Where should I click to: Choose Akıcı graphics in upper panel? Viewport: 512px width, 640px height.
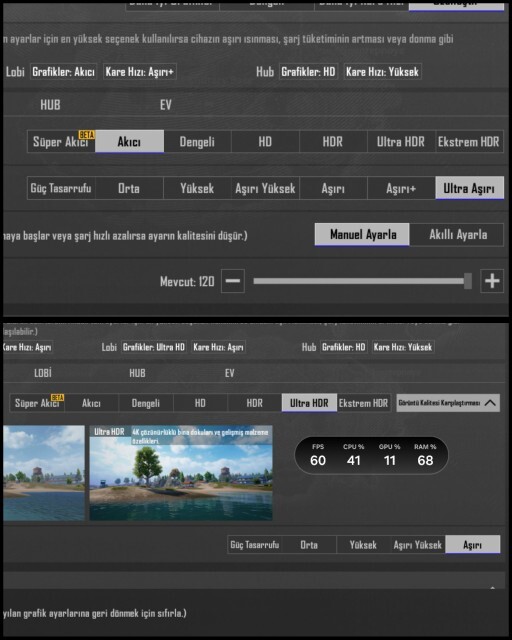129,142
